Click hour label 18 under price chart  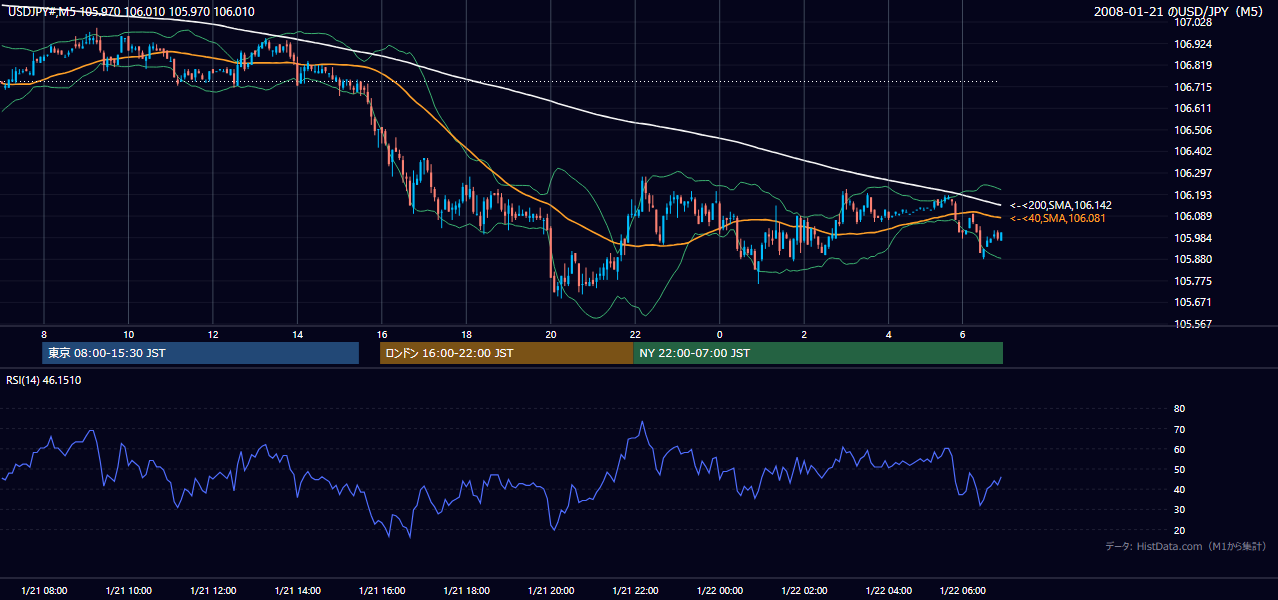(x=466, y=334)
